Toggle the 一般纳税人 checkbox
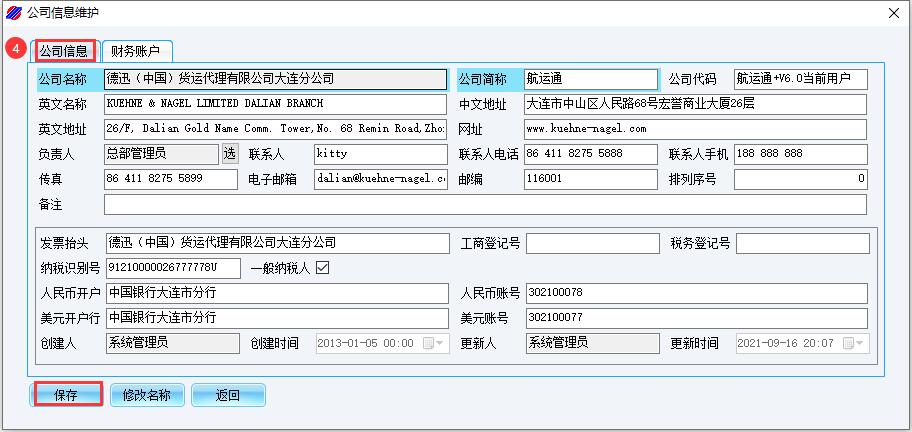912x432 pixels. (322, 268)
